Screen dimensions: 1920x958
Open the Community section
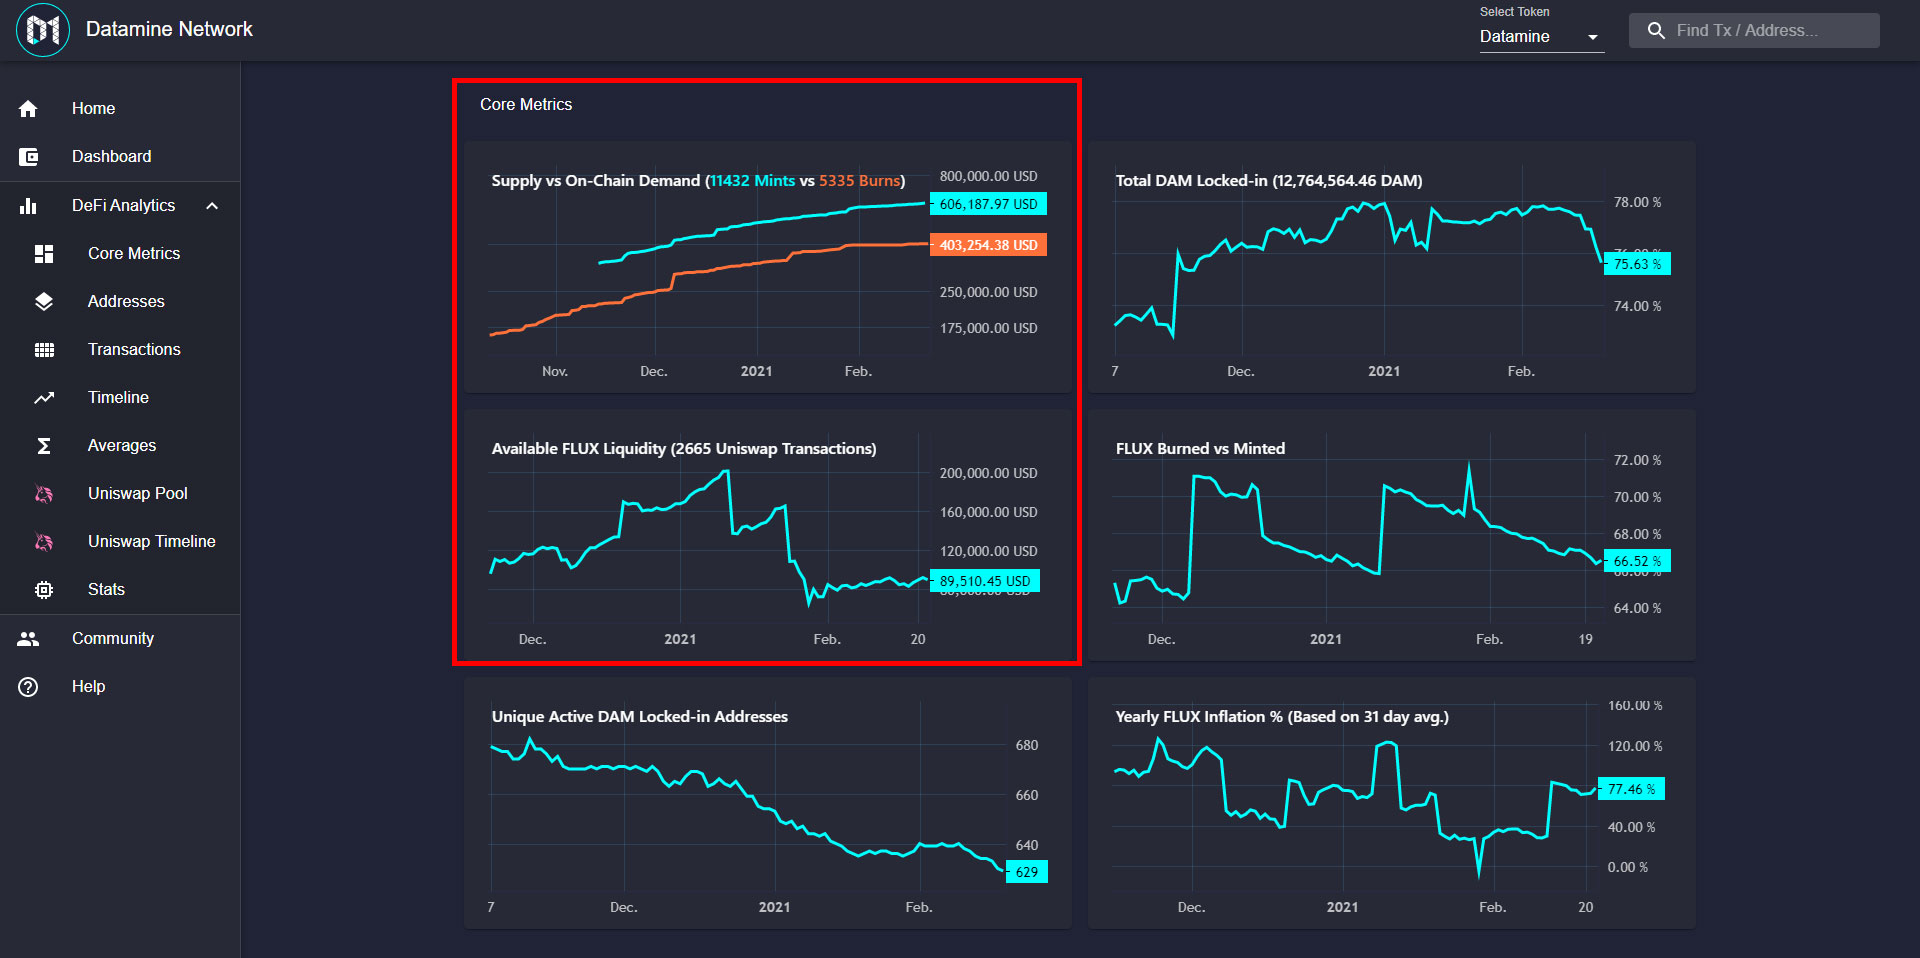[x=120, y=638]
